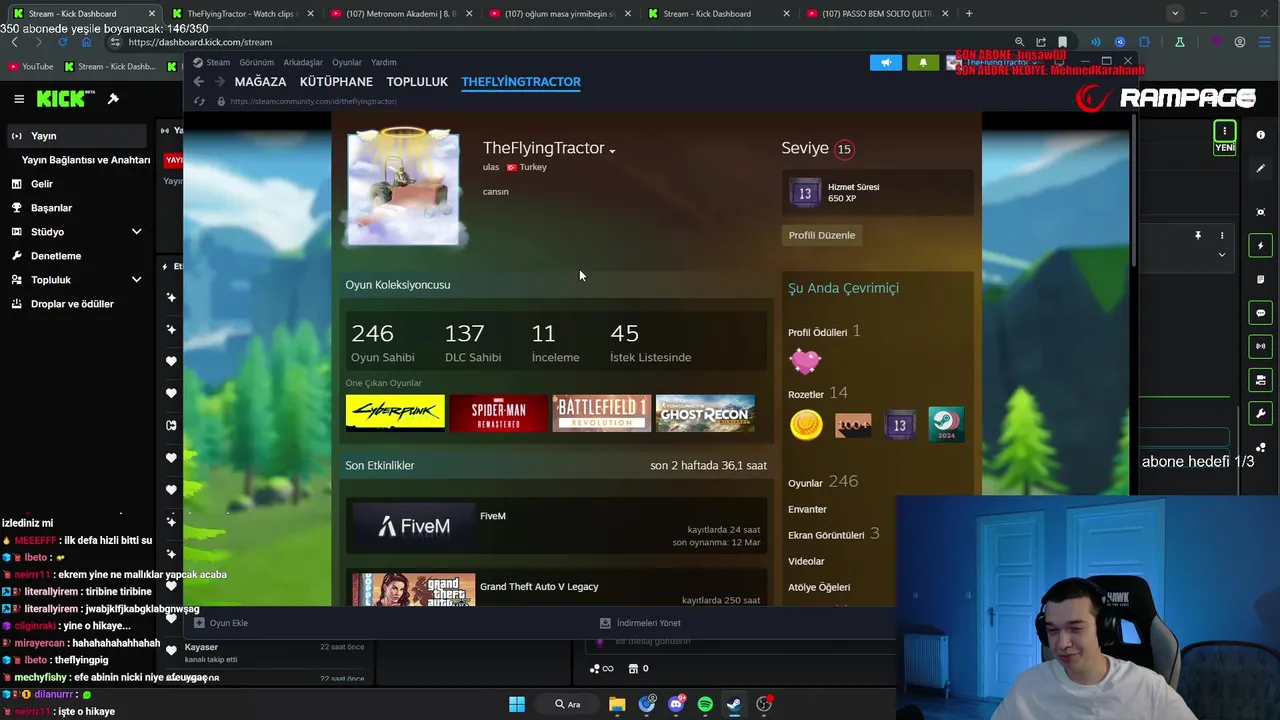Open Discord from the taskbar
The width and height of the screenshot is (1280, 720).
coord(676,704)
